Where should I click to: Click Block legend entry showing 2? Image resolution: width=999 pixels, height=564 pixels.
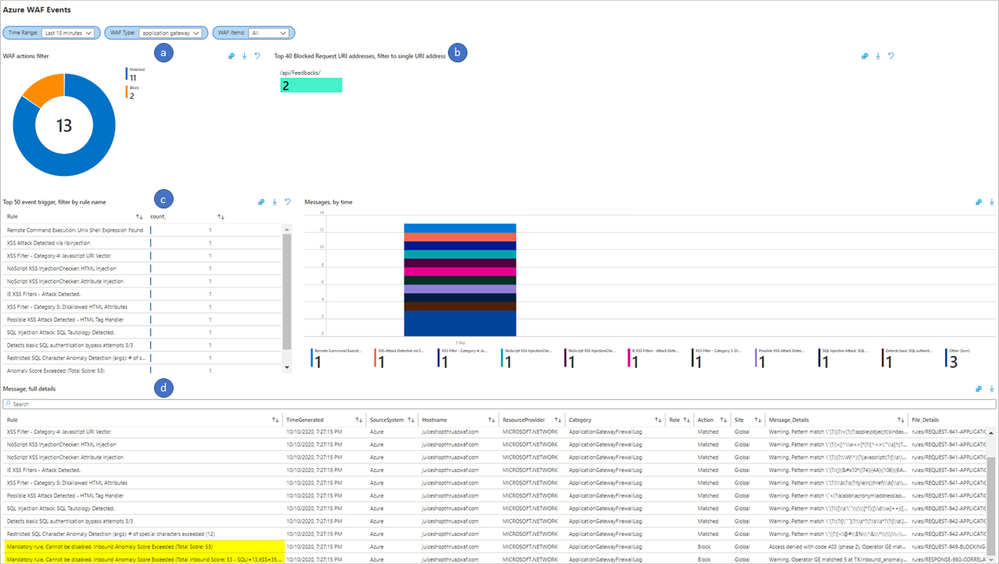click(x=132, y=92)
